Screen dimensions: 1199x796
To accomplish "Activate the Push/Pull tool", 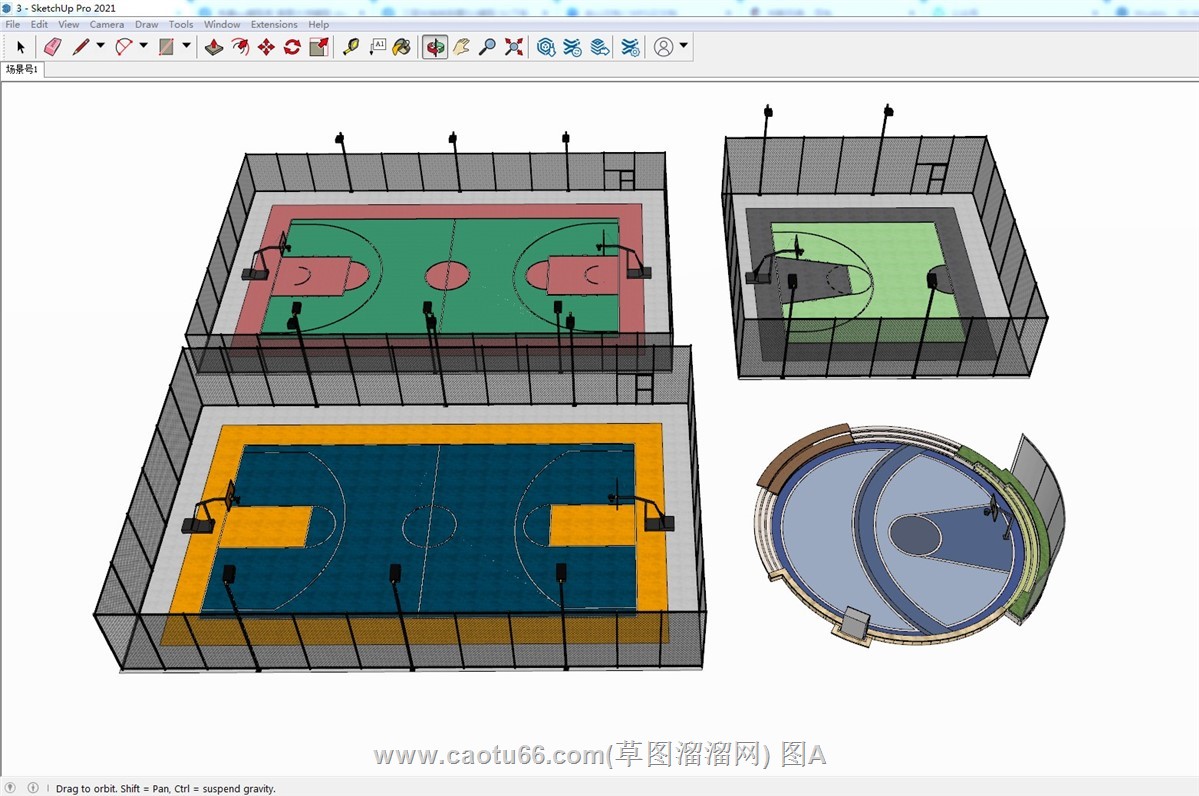I will (214, 47).
